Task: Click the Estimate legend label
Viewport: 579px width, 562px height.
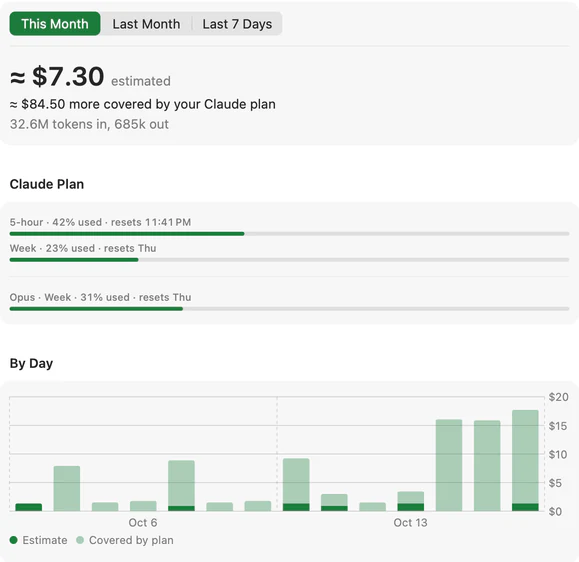Action: pos(45,540)
